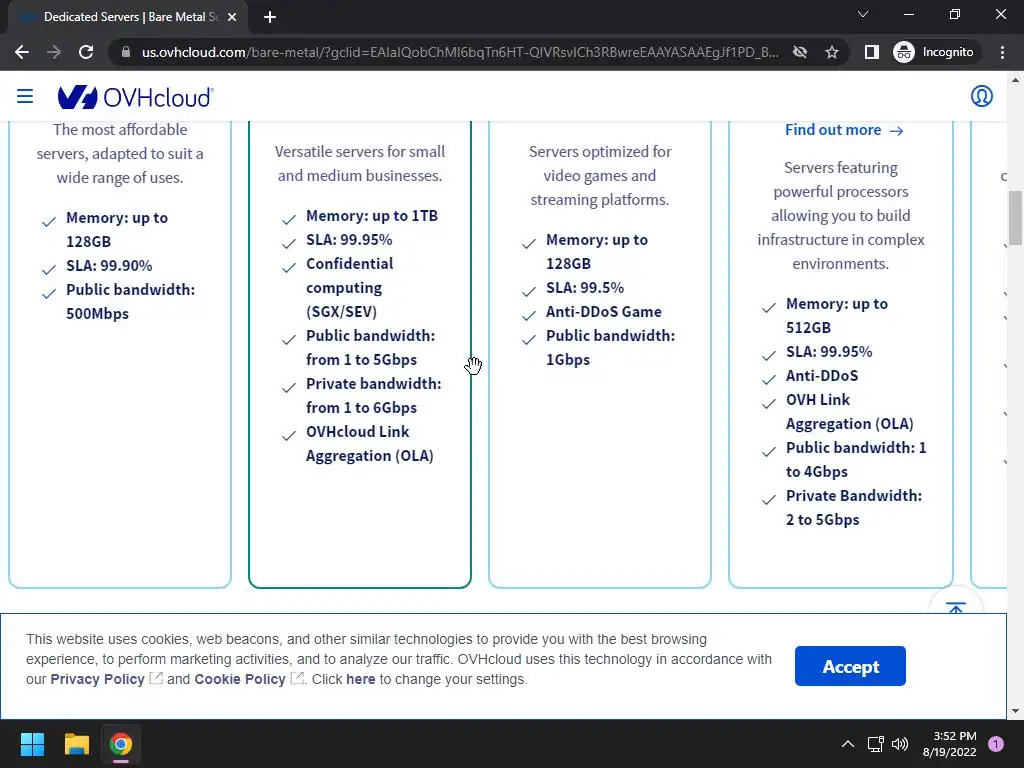Click the 'SLA: 99.90%' feature
Image resolution: width=1024 pixels, height=768 pixels.
[x=109, y=266]
